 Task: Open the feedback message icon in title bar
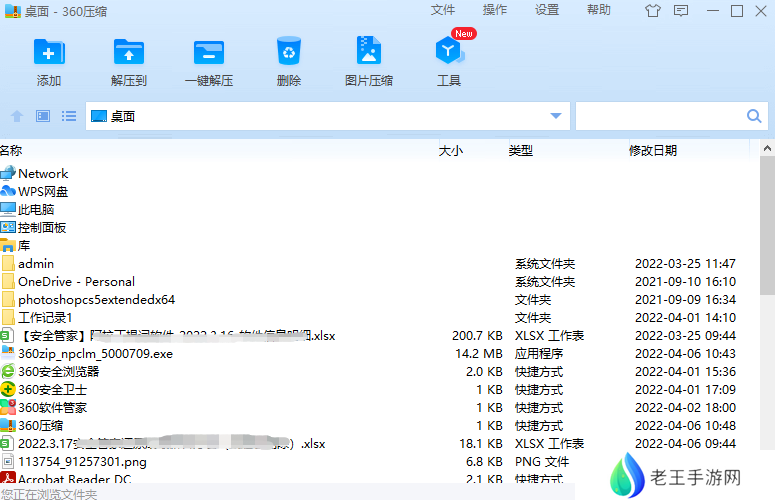pyautogui.click(x=681, y=11)
